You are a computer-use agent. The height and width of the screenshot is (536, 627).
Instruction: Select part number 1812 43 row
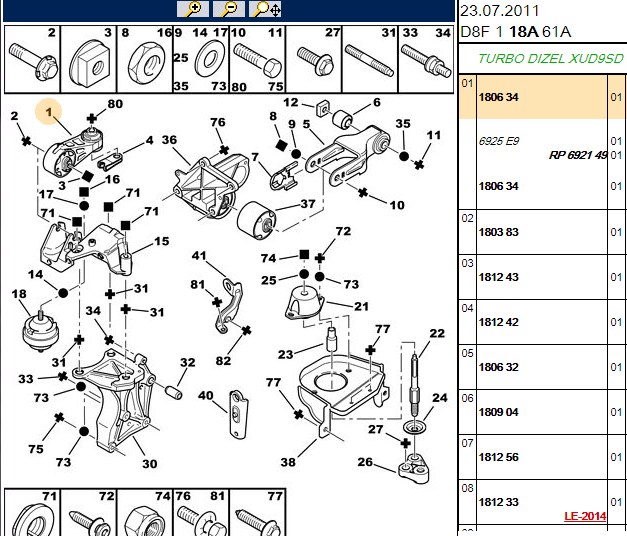pos(543,277)
